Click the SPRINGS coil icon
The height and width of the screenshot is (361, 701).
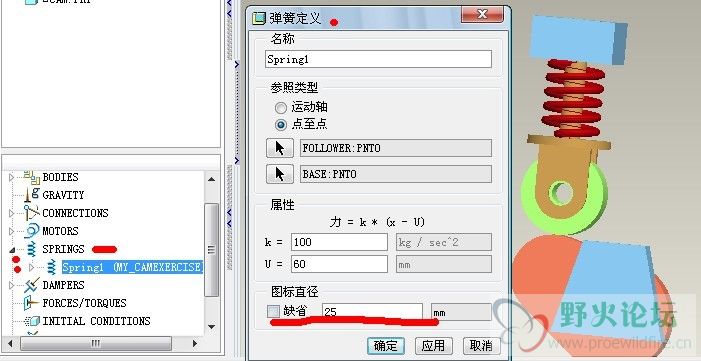[x=32, y=249]
